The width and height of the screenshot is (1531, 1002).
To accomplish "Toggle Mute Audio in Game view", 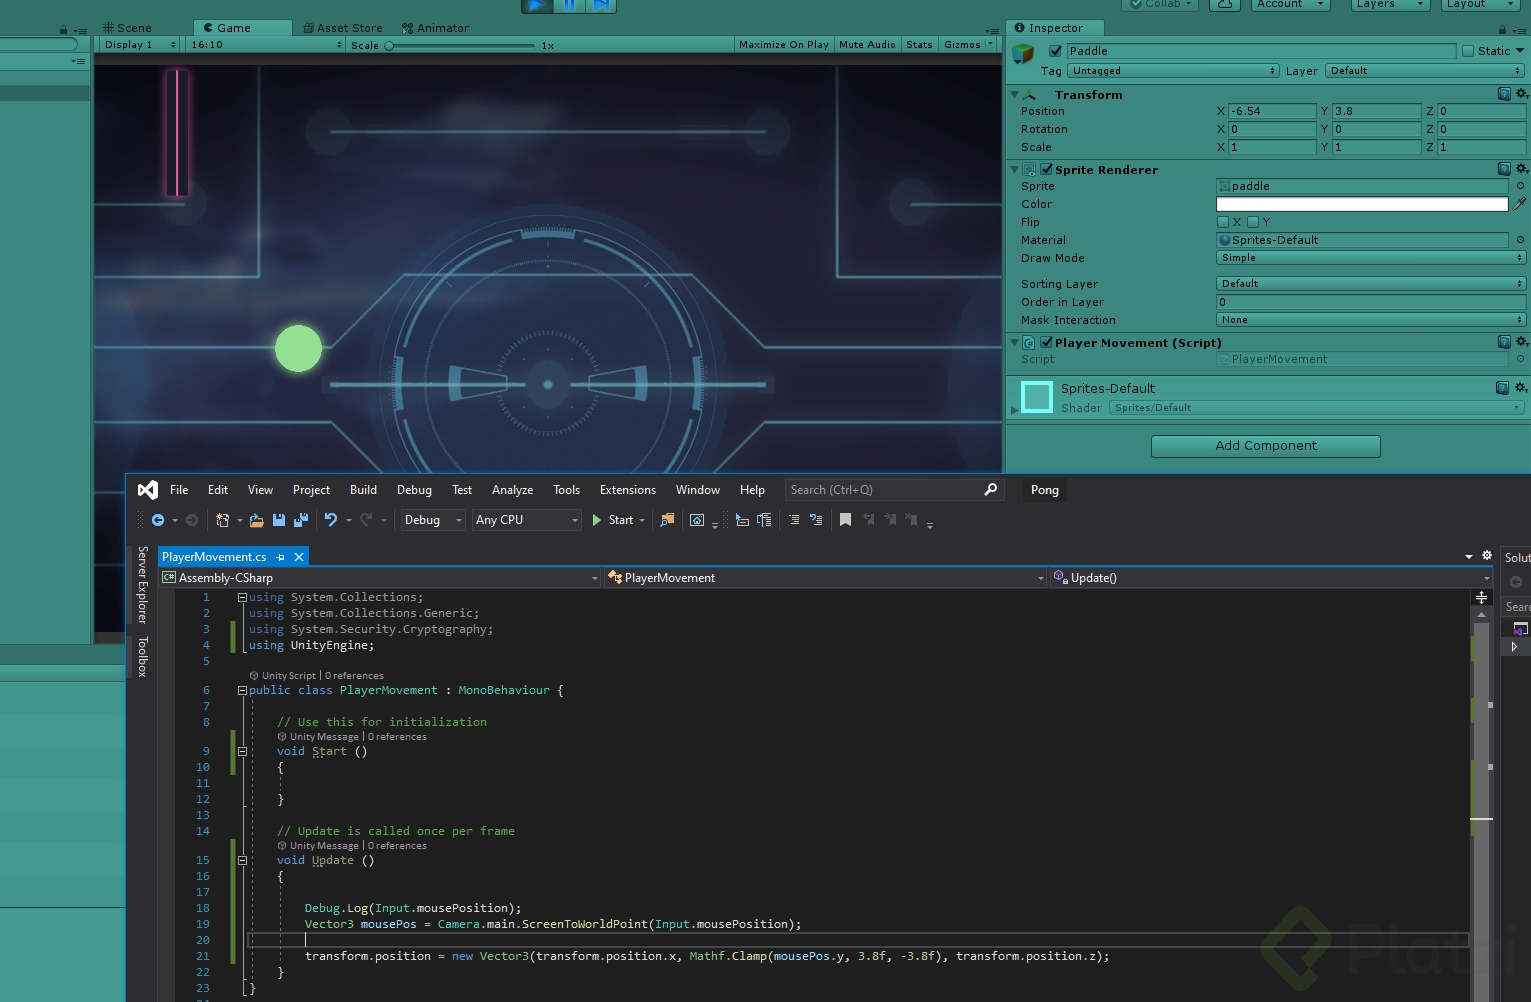I will coord(867,45).
